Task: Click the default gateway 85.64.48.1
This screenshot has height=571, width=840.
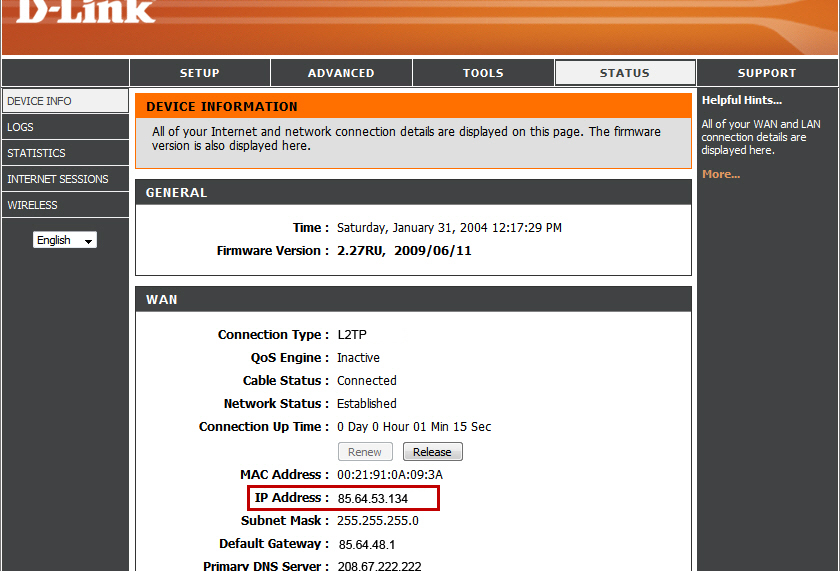Action: (368, 544)
